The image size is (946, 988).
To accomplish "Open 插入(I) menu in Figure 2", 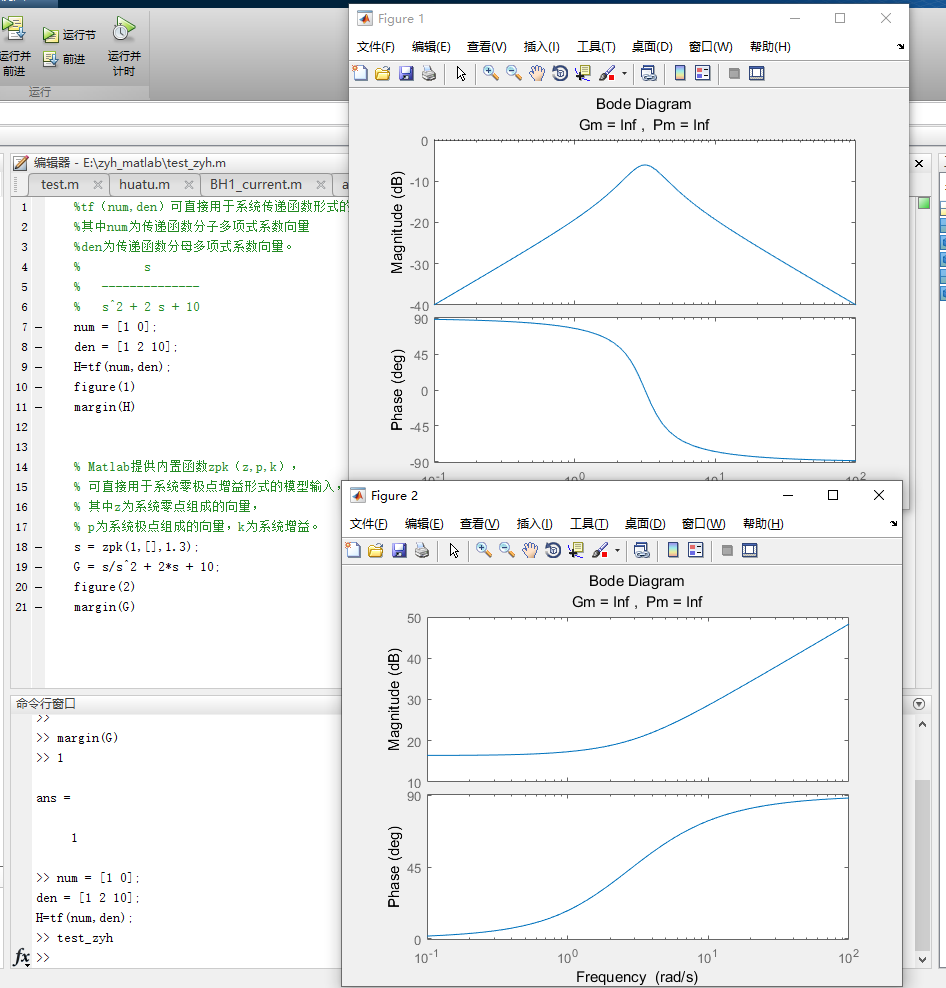I will [534, 524].
